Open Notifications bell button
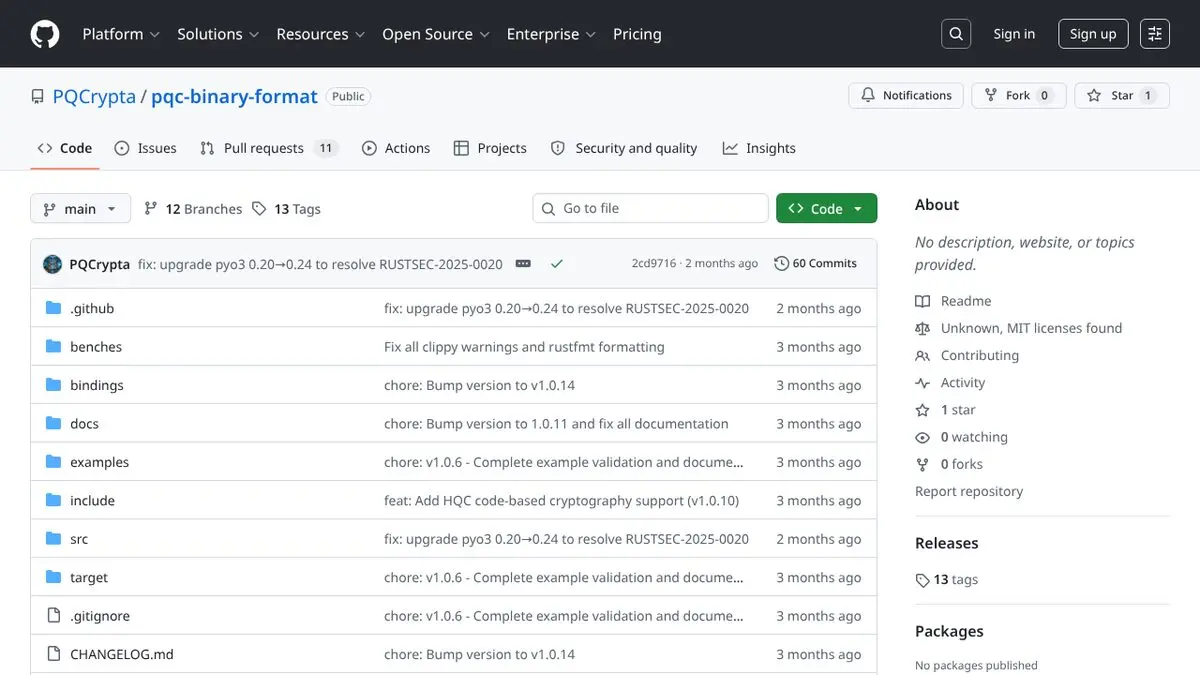The width and height of the screenshot is (1200, 675). pyautogui.click(x=906, y=95)
